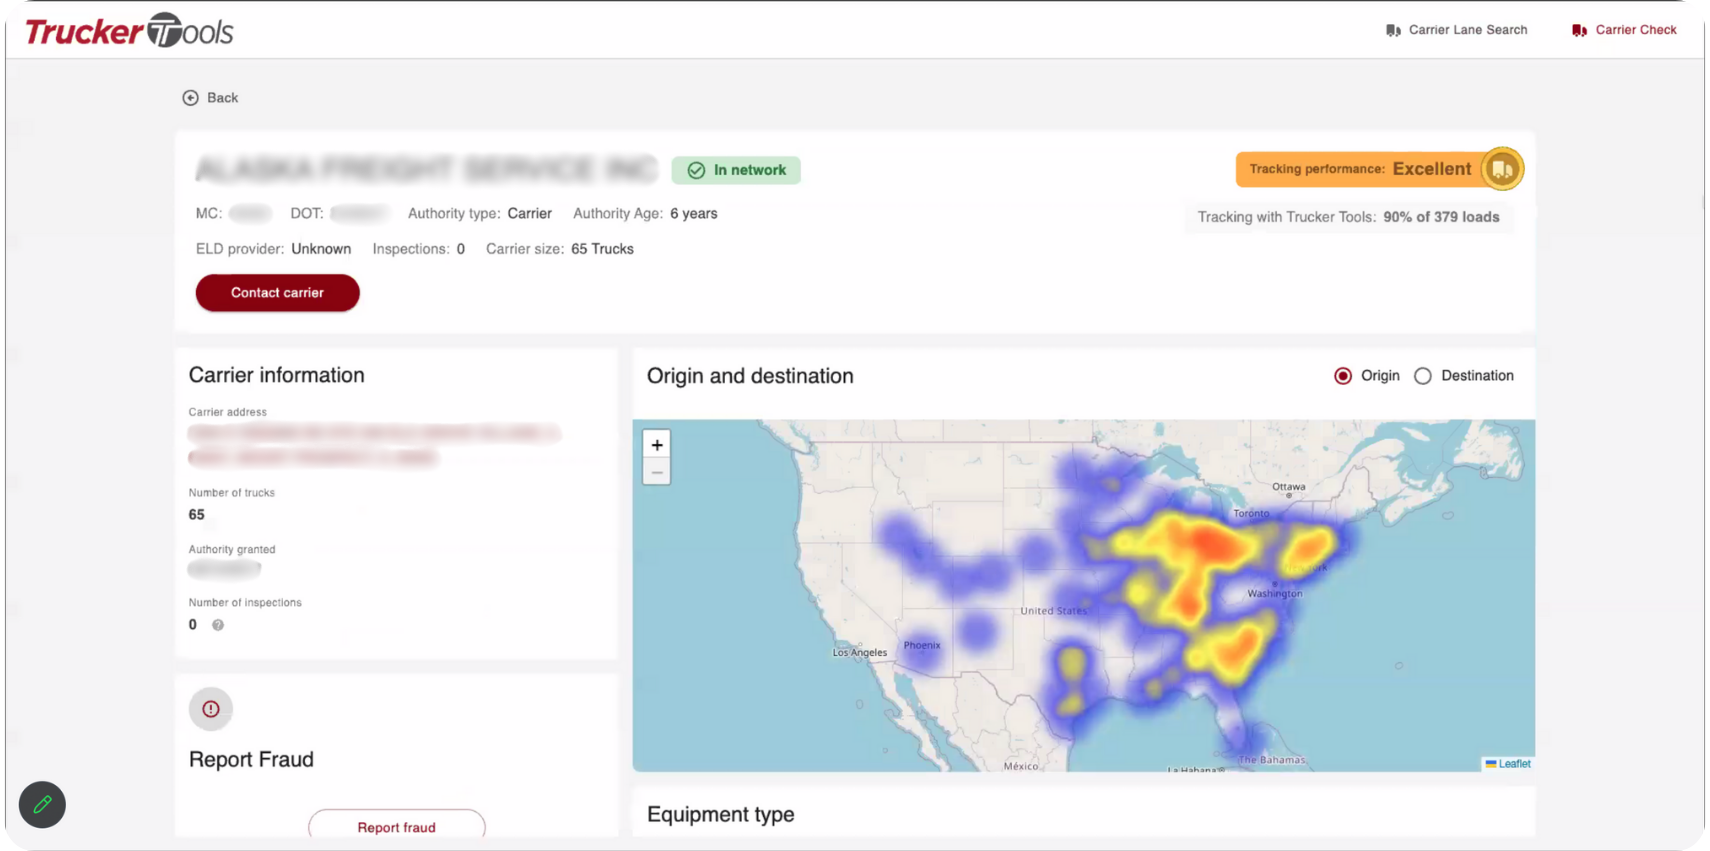Image resolution: width=1710 pixels, height=851 pixels.
Task: Click the Carrier Check truck icon
Action: (x=1579, y=30)
